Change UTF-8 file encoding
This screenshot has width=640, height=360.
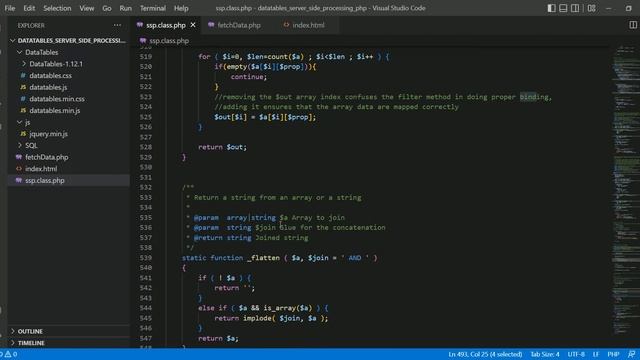pyautogui.click(x=576, y=354)
